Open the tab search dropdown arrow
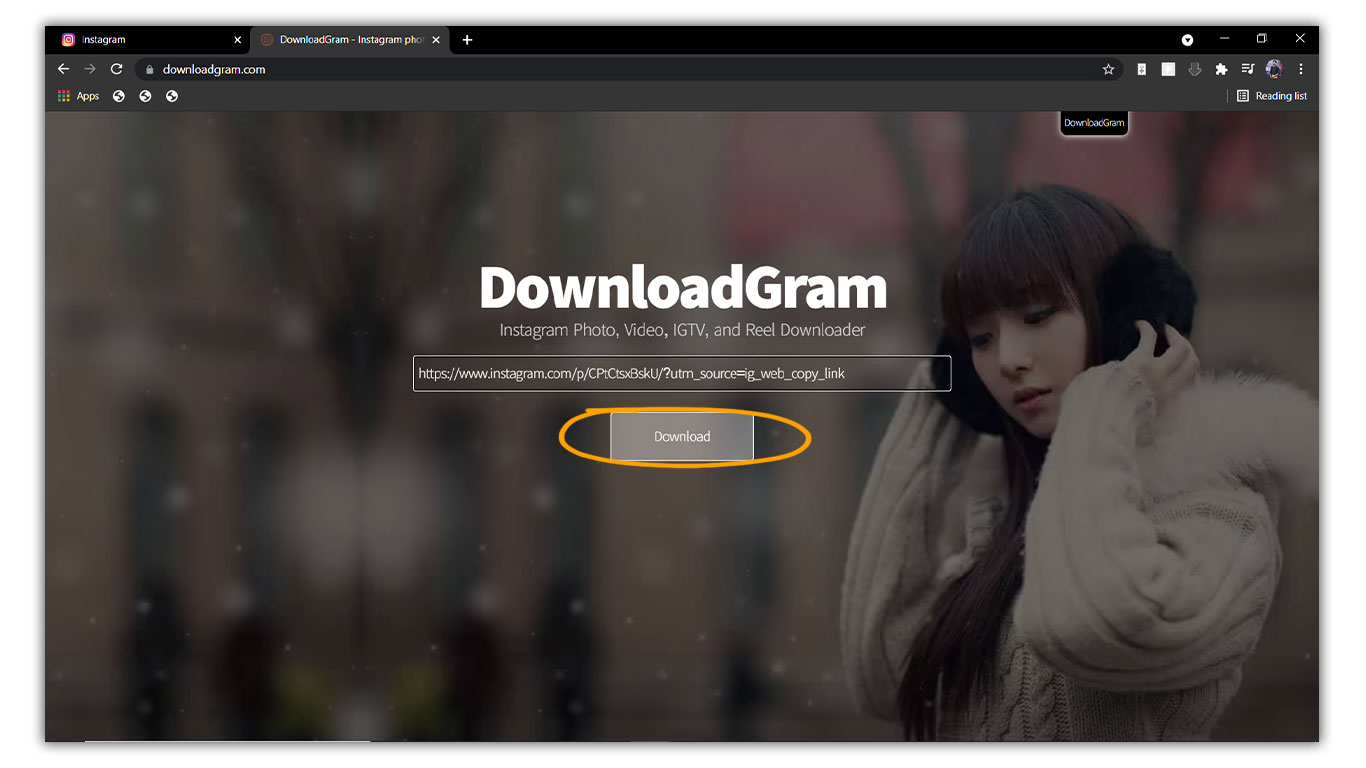Image resolution: width=1366 pixels, height=768 pixels. point(1188,40)
